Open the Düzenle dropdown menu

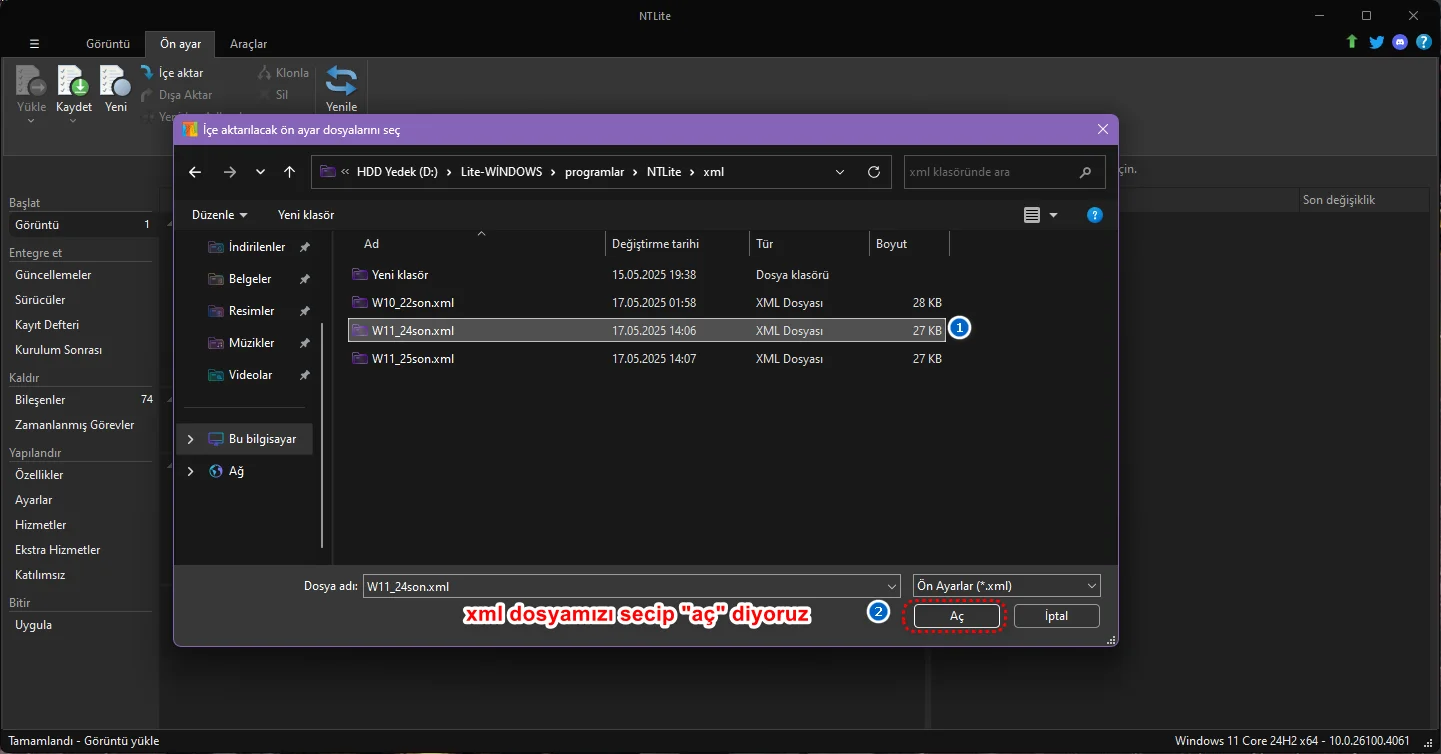click(220, 215)
